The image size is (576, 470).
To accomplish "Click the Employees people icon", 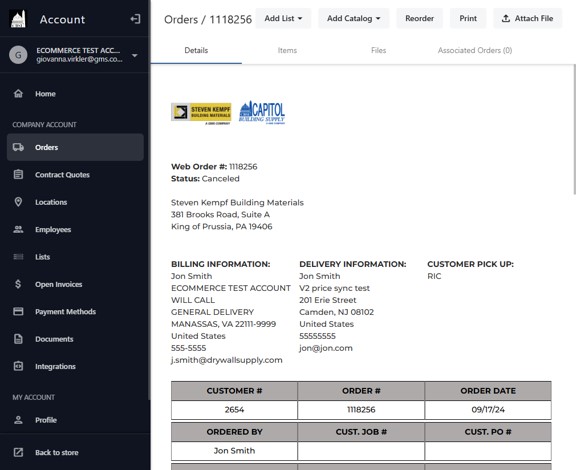I will coord(18,229).
